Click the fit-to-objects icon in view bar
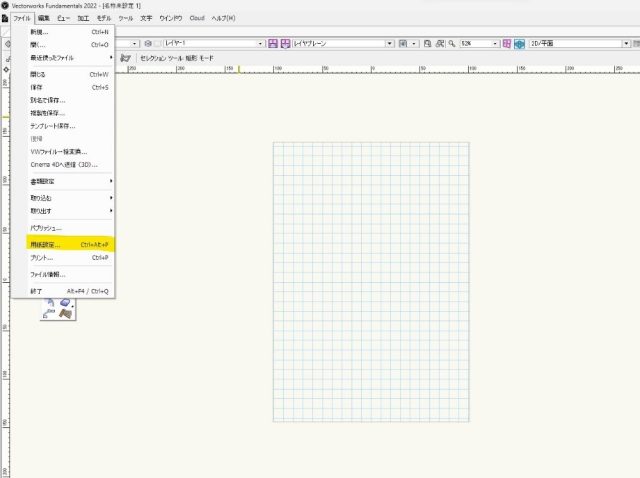640x478 pixels. coord(437,44)
